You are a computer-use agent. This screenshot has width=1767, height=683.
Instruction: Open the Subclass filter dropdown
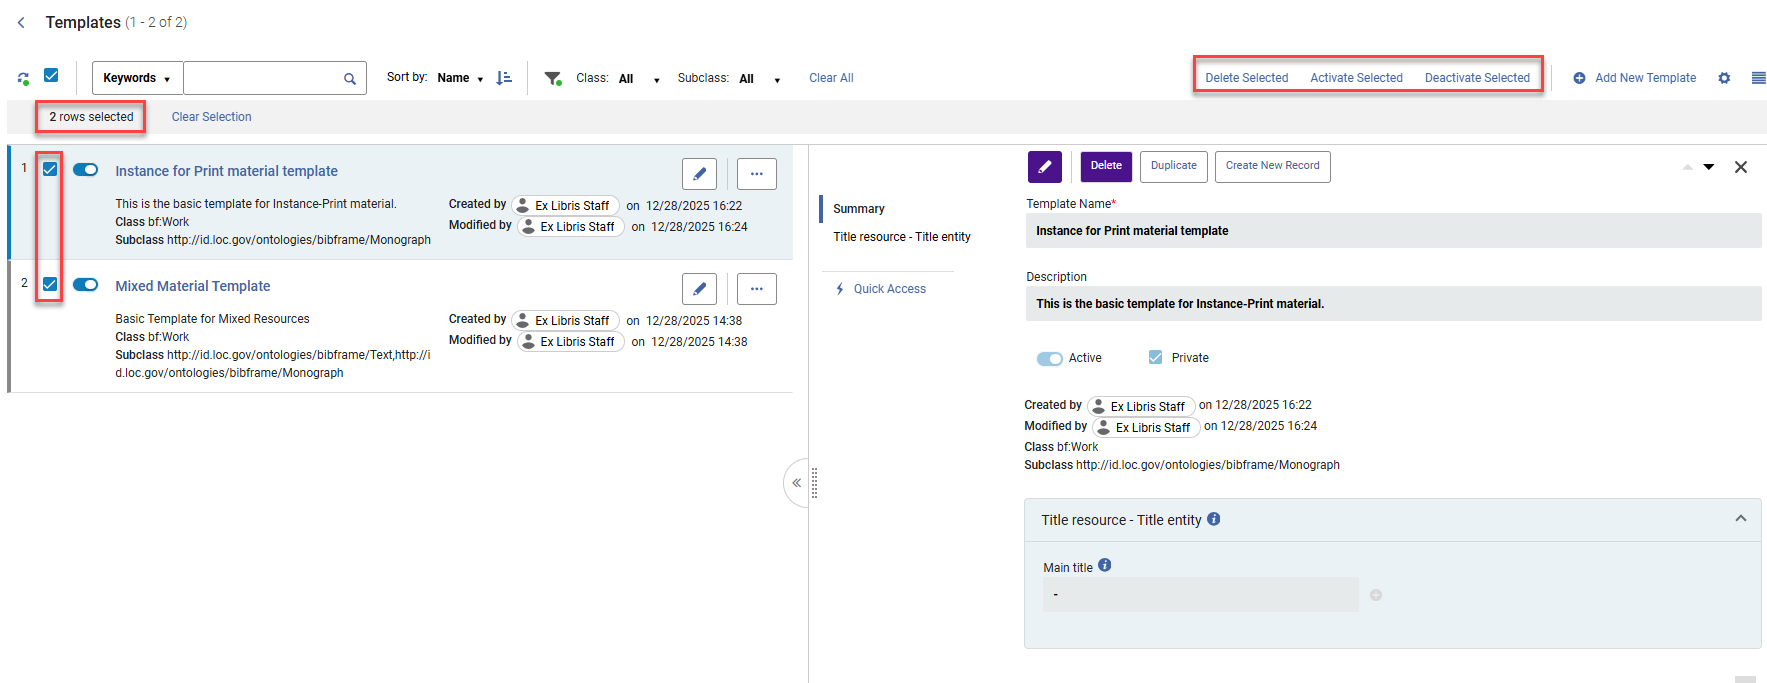(x=760, y=78)
